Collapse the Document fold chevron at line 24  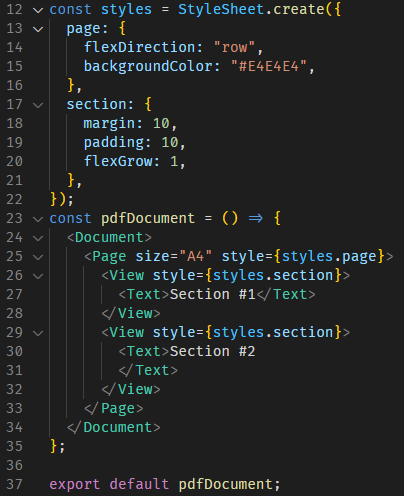coord(38,238)
